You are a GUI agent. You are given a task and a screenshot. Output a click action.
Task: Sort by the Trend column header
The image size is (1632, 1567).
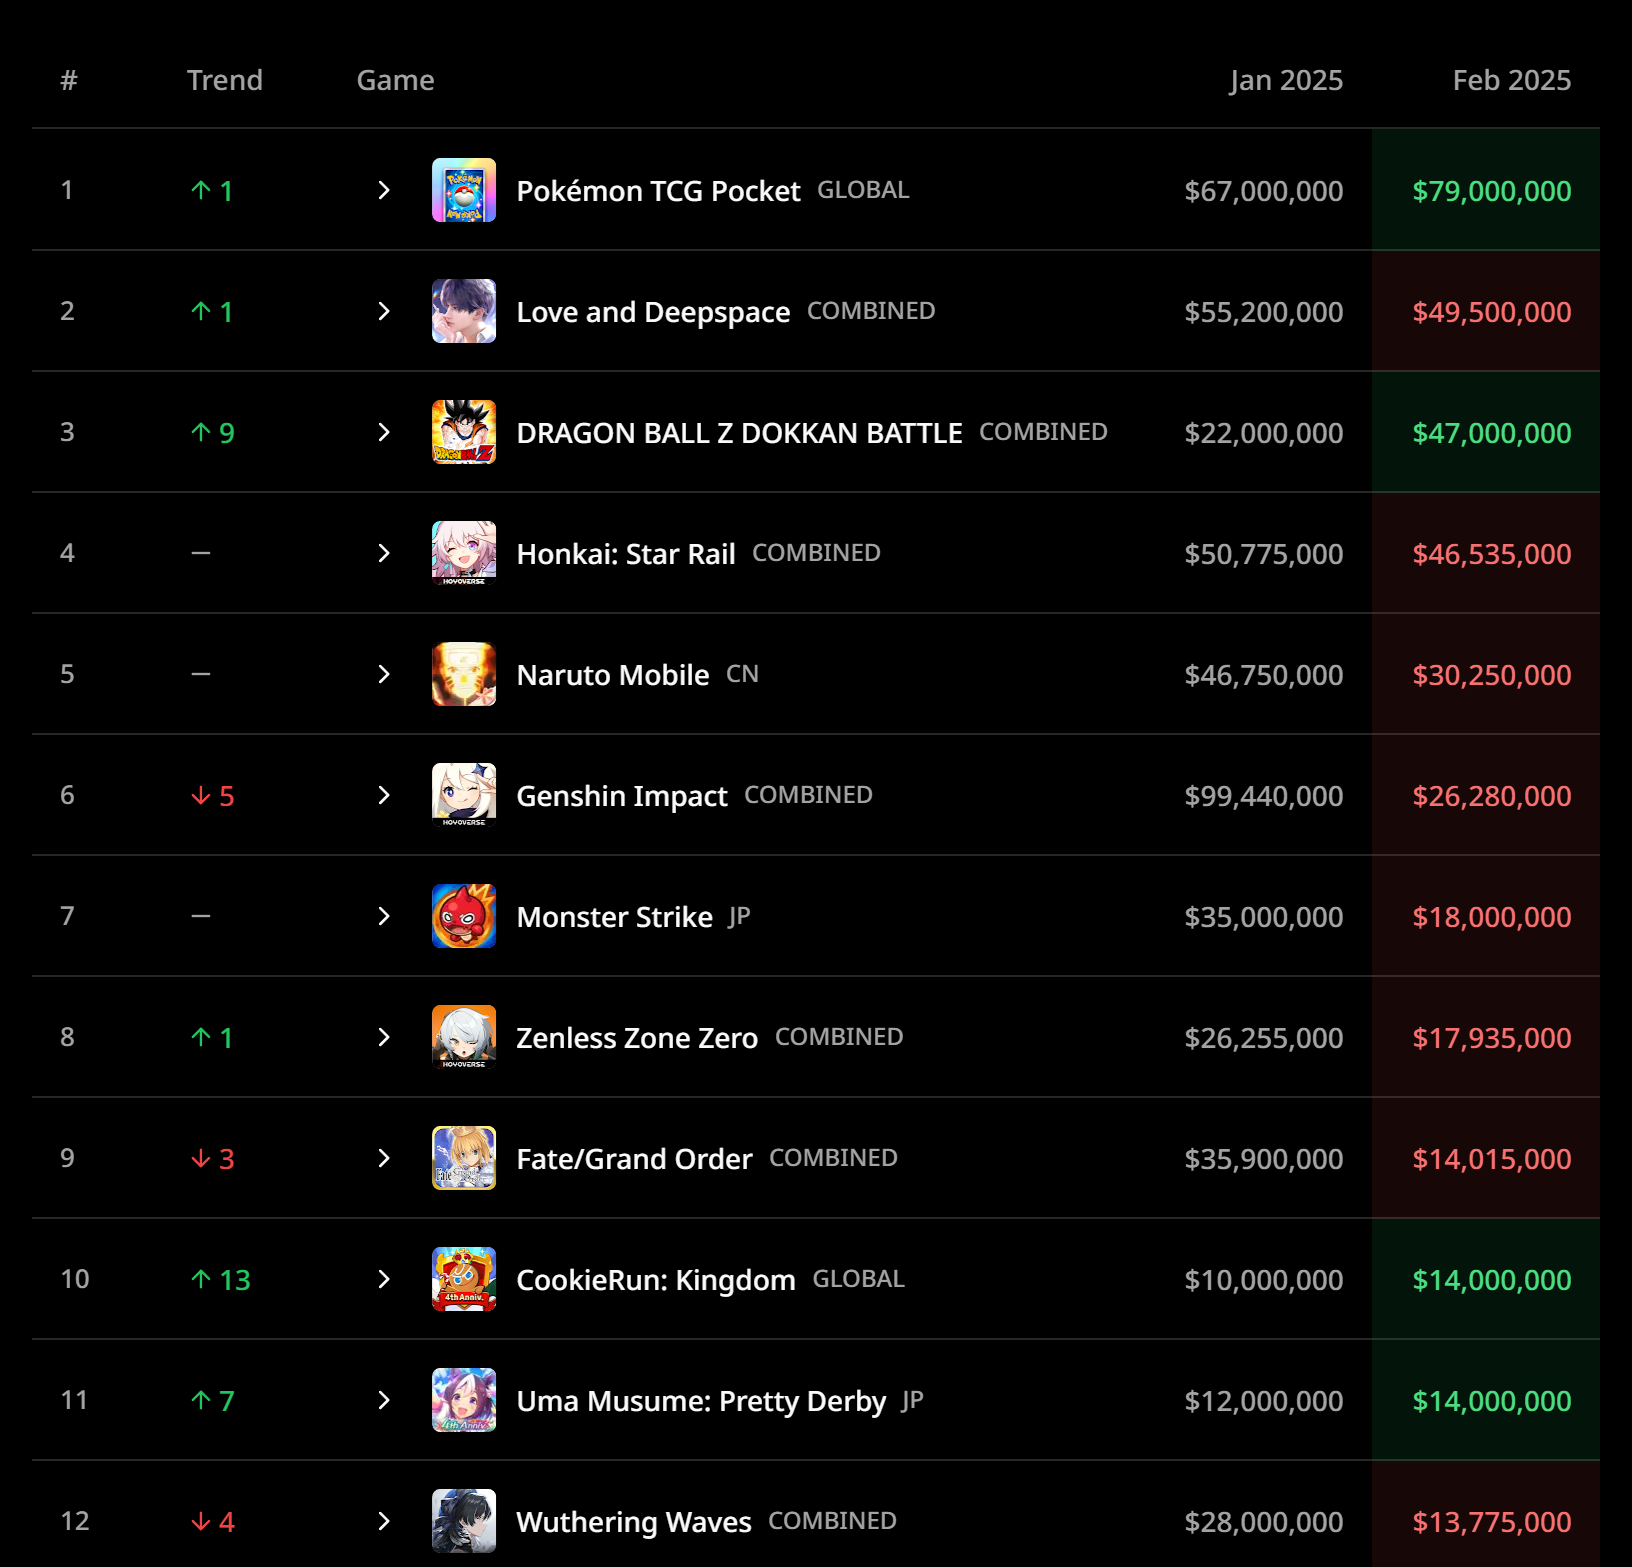point(225,80)
